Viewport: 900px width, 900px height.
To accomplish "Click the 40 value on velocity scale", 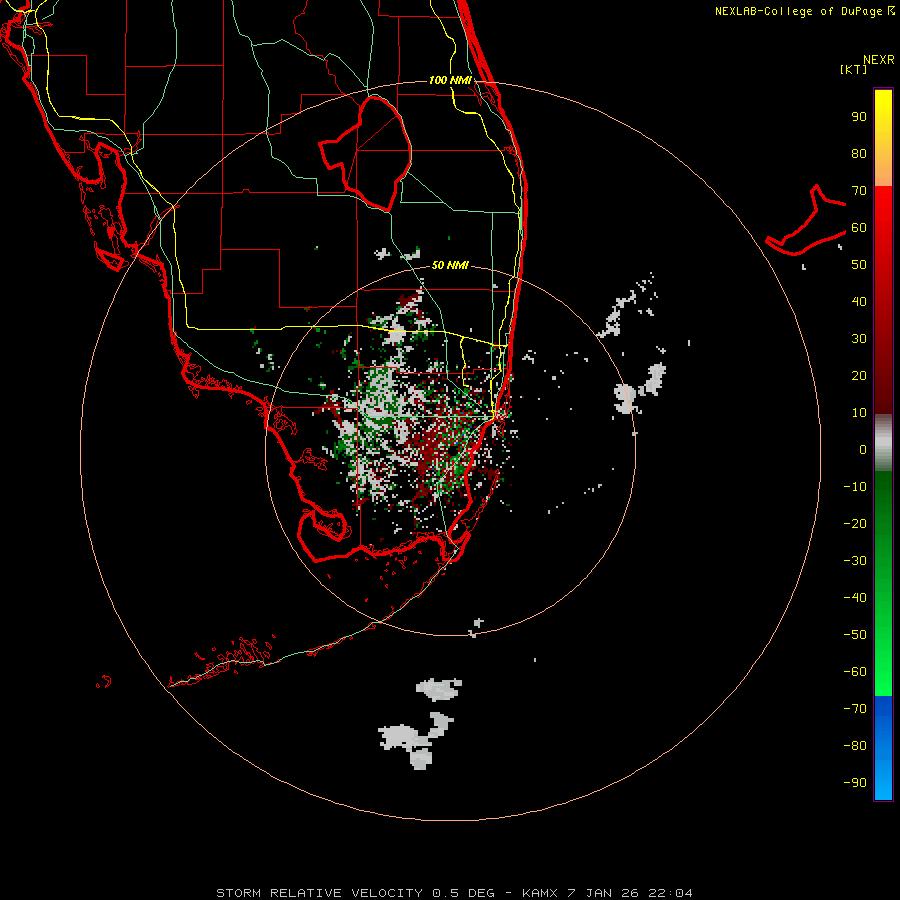I will point(859,302).
